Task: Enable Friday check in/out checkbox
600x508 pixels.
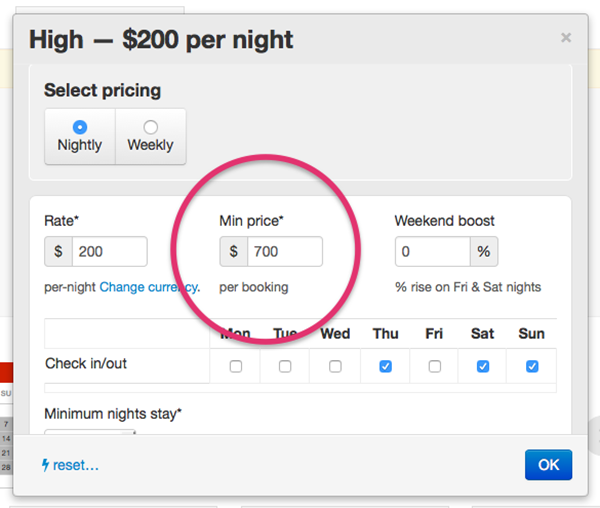Action: pyautogui.click(x=435, y=366)
